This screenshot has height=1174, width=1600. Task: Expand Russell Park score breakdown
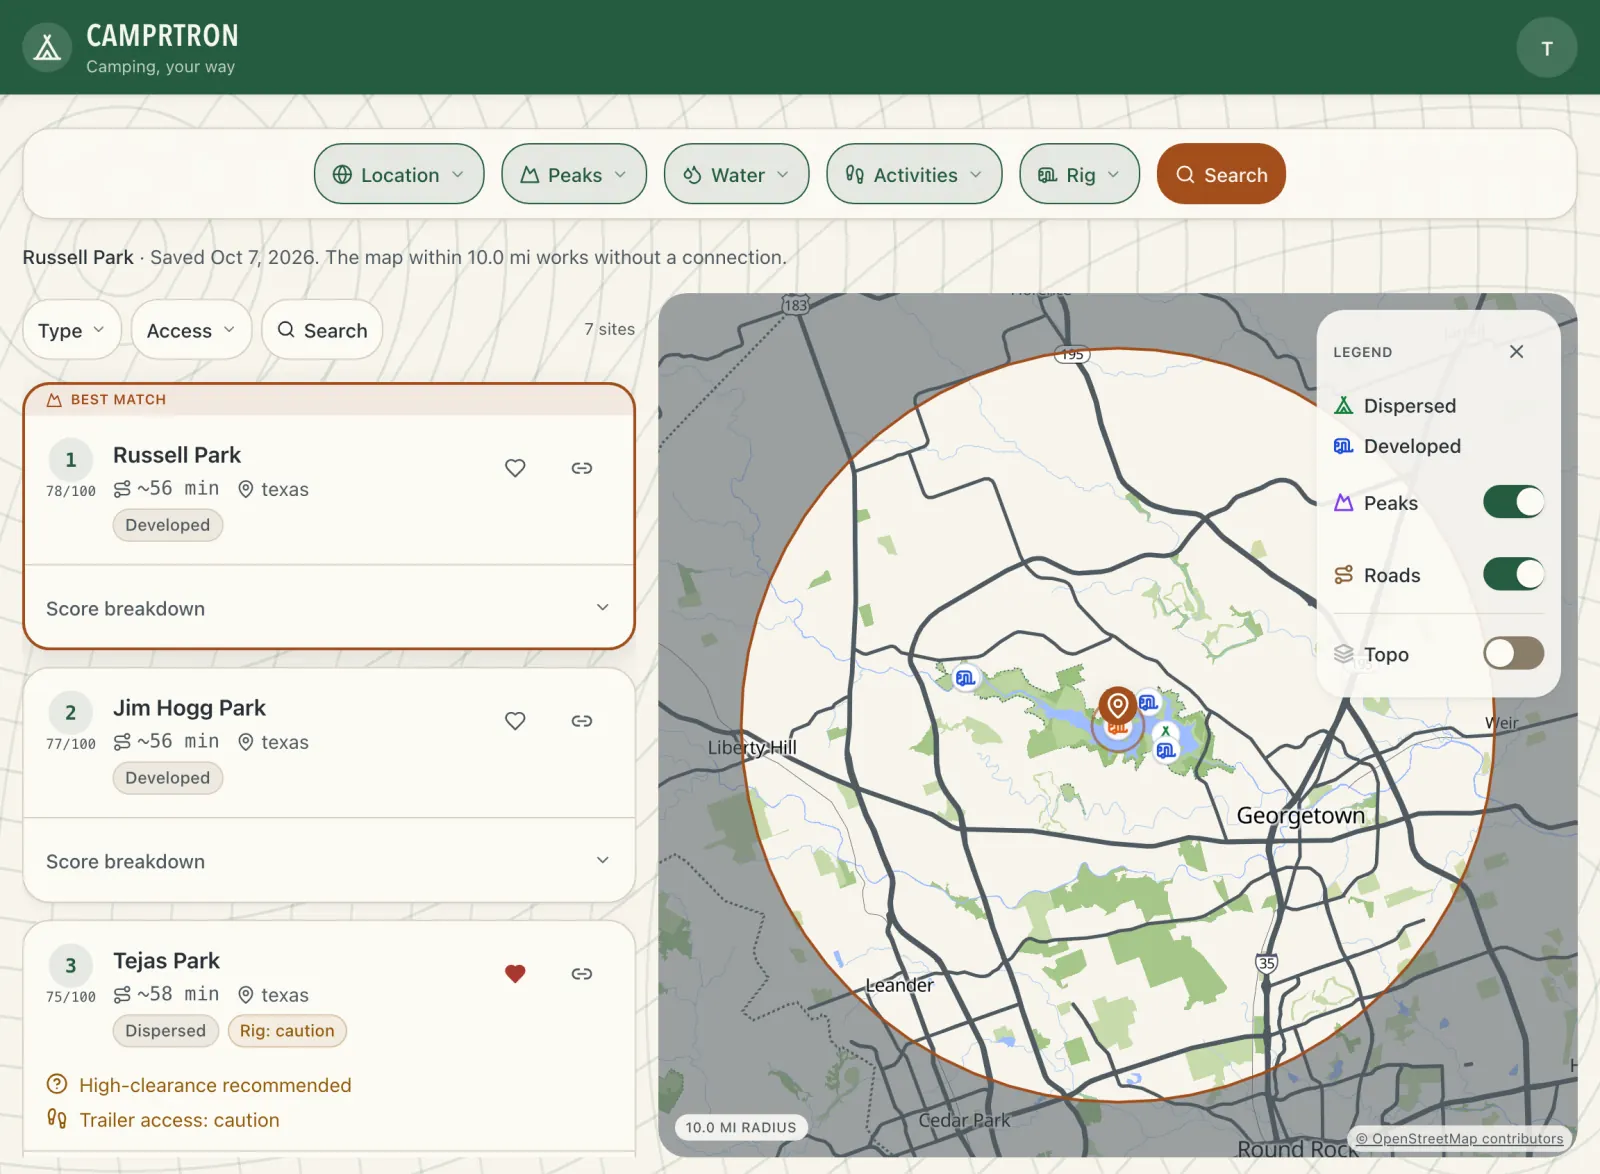point(329,608)
